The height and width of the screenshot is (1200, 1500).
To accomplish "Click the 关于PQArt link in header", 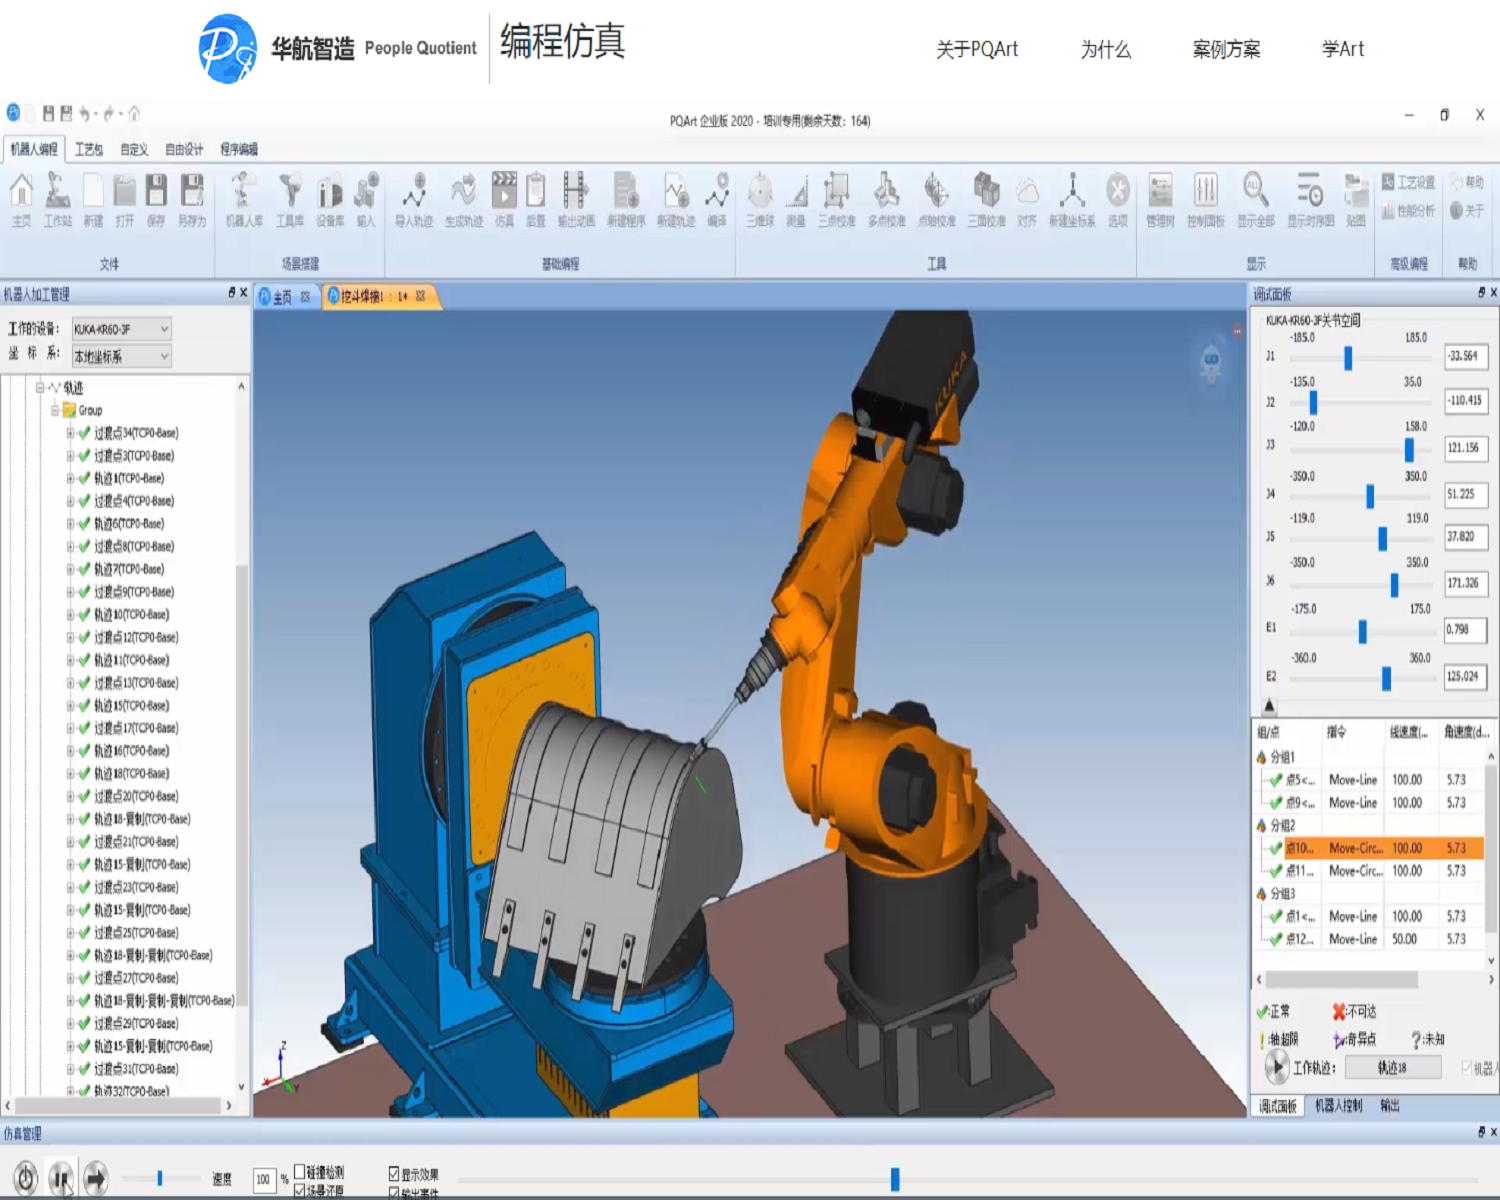I will (976, 49).
